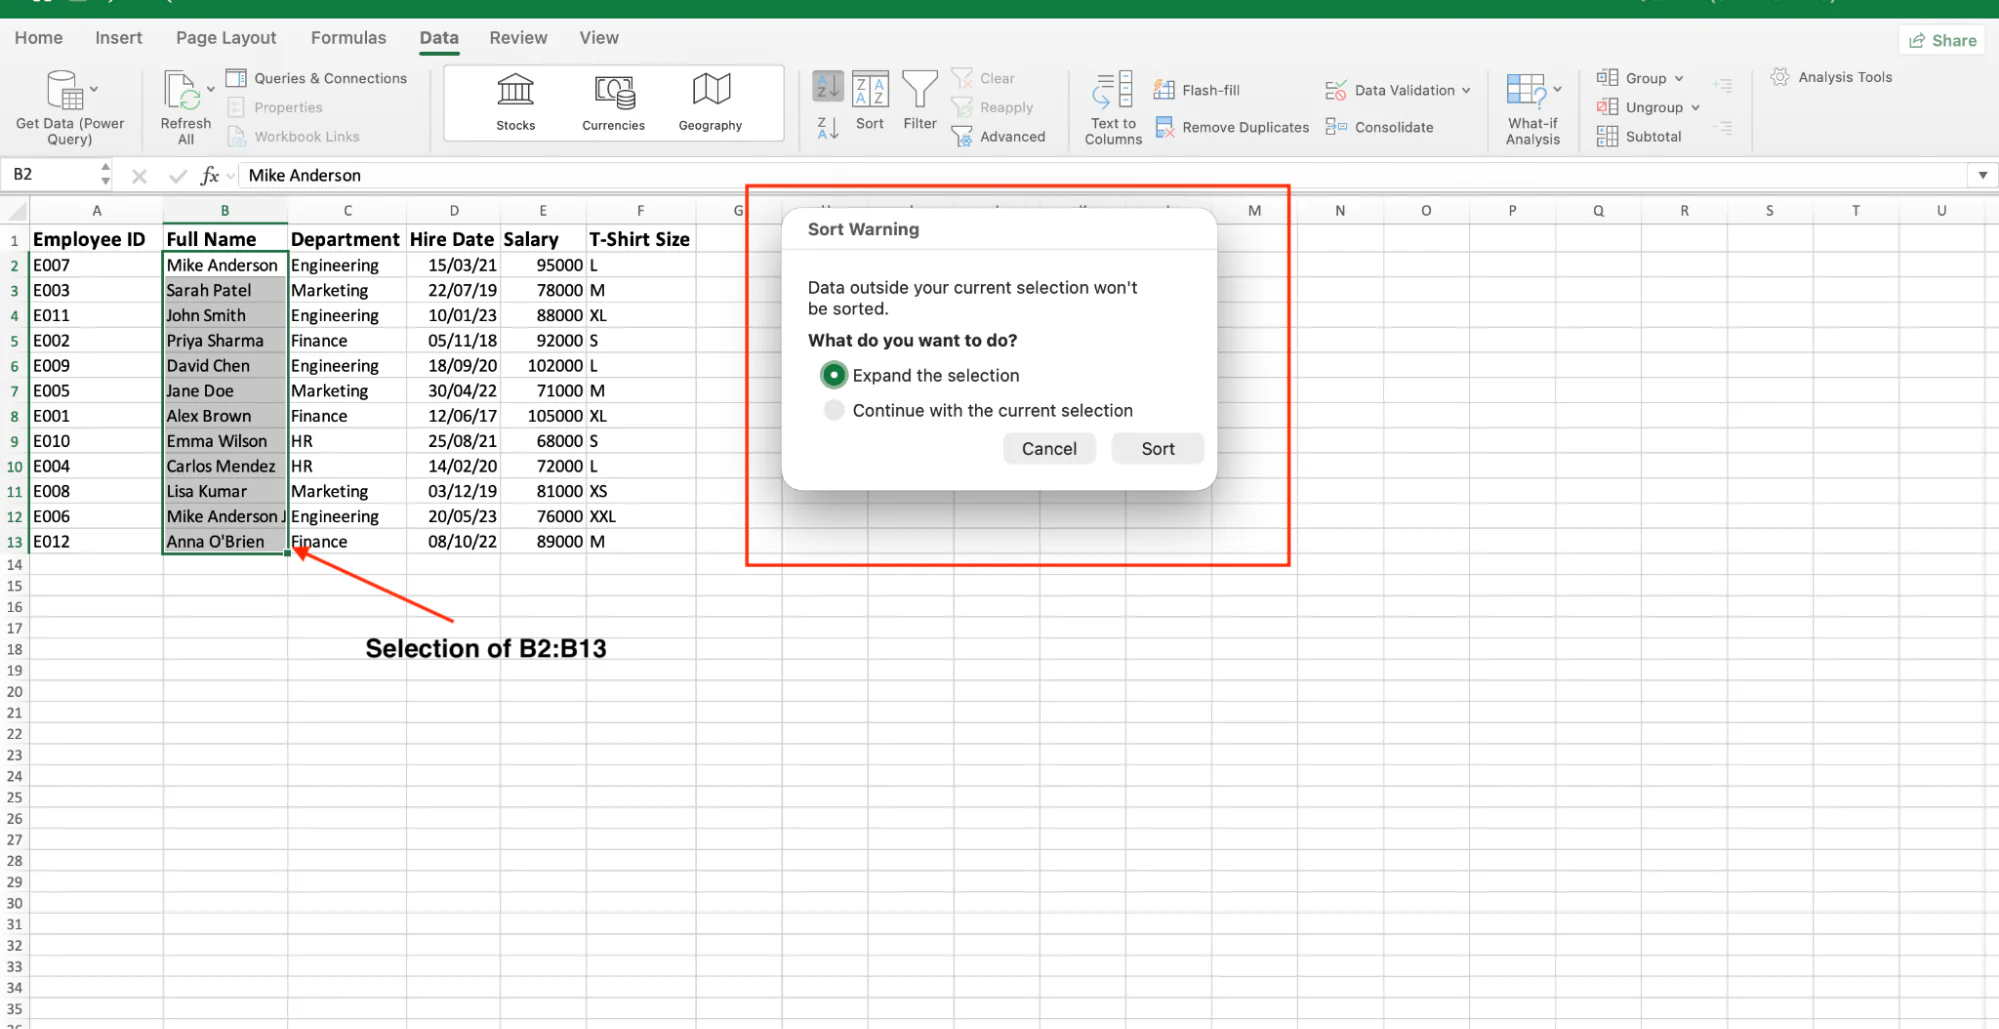Select cell containing 'Sarah Patel'

click(x=225, y=290)
